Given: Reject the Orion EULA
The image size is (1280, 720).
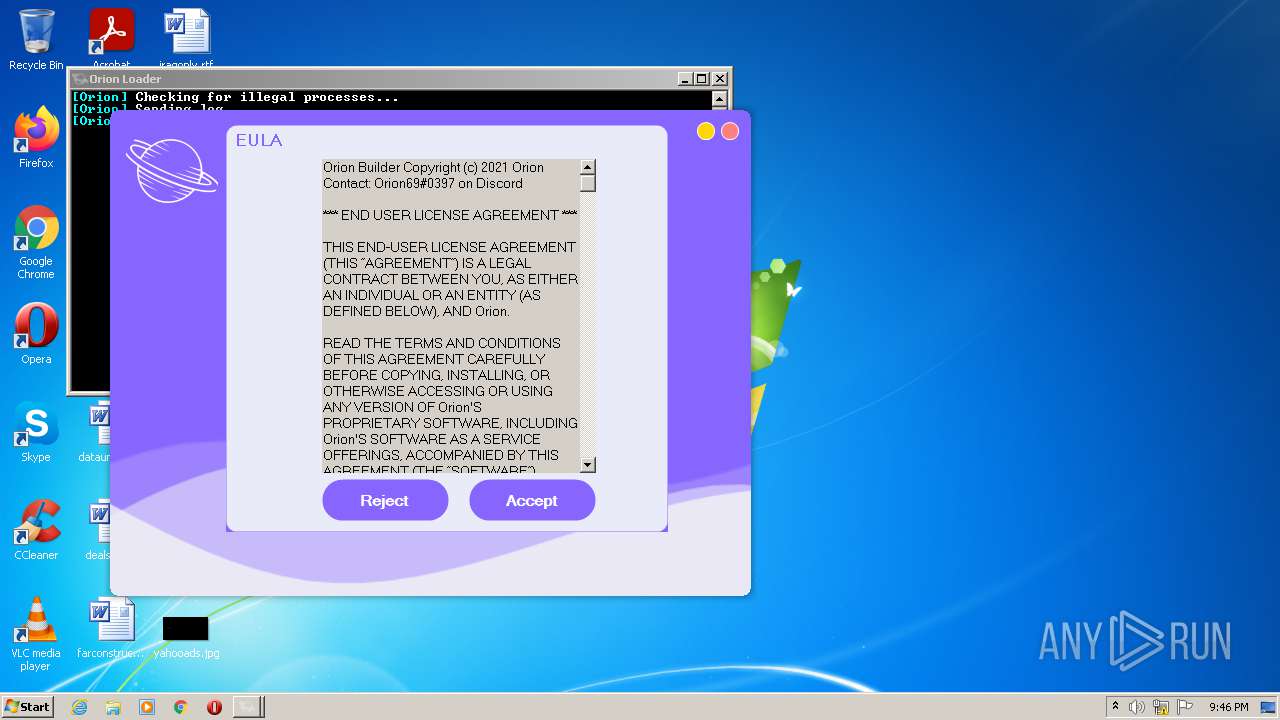Looking at the screenshot, I should click(x=385, y=500).
